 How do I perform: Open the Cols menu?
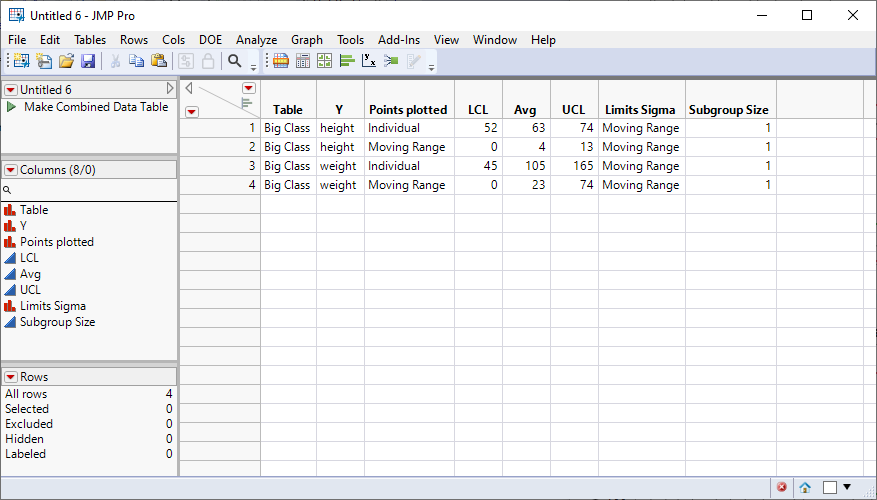173,40
